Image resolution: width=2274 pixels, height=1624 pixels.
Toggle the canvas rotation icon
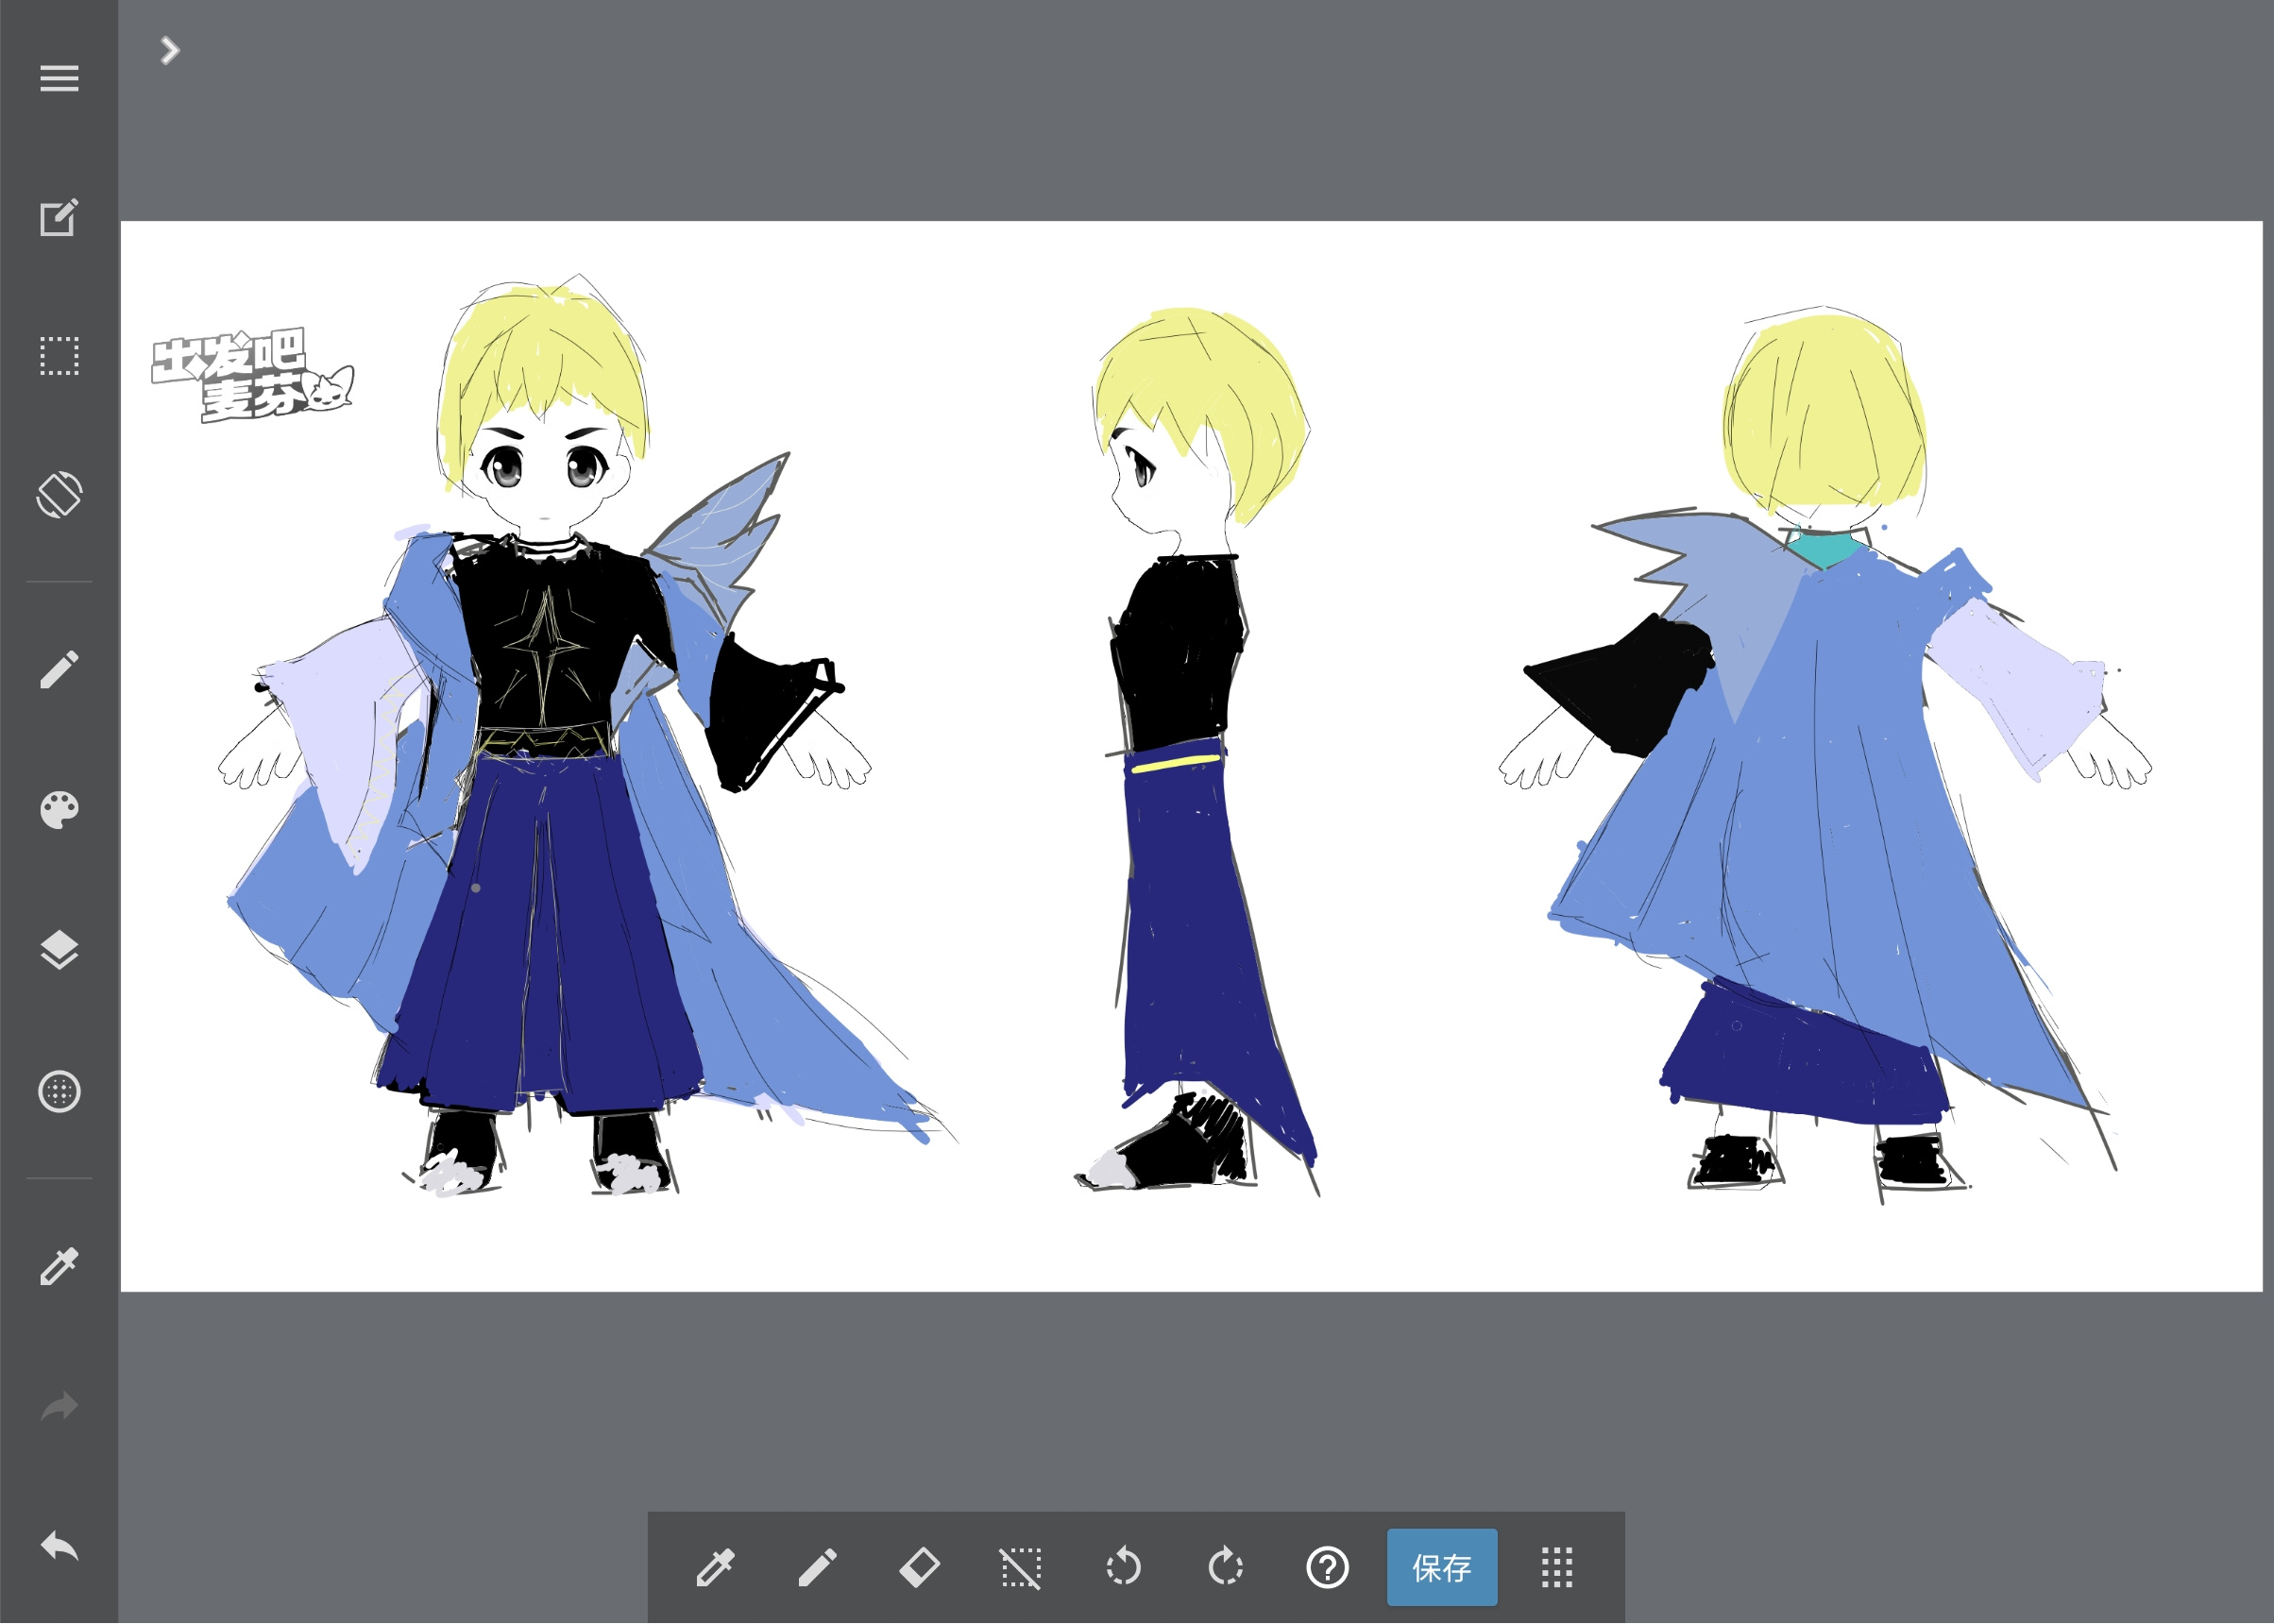[59, 495]
